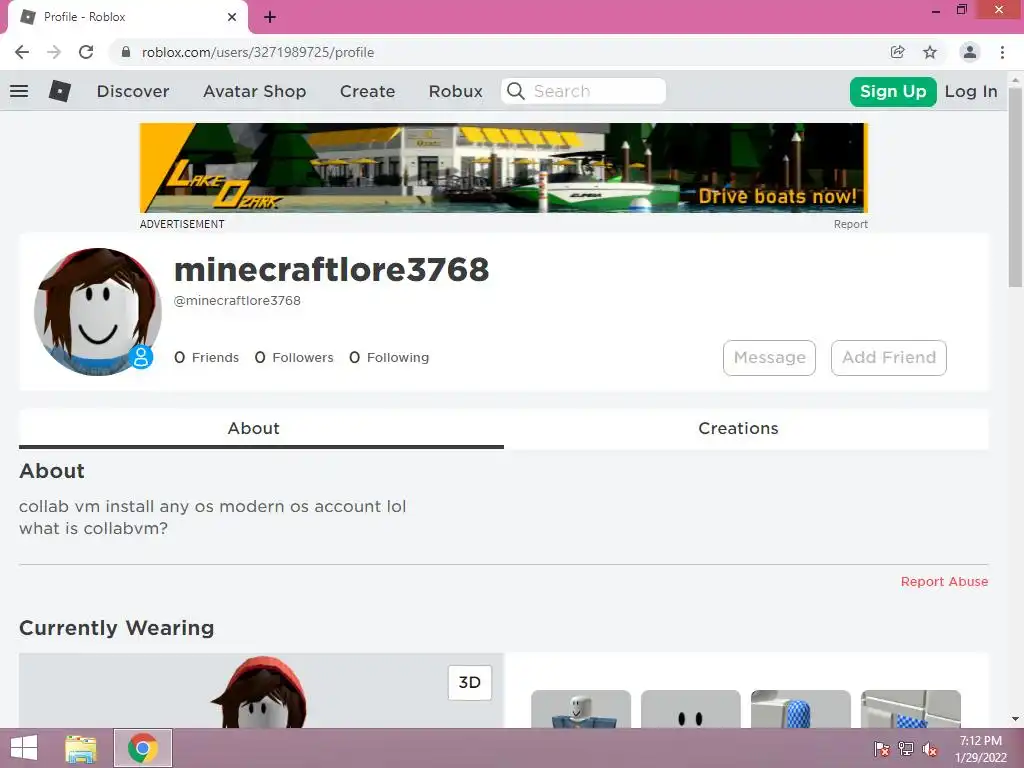Click the Chrome taskbar icon
Image resolution: width=1024 pixels, height=768 pixels.
coord(143,748)
